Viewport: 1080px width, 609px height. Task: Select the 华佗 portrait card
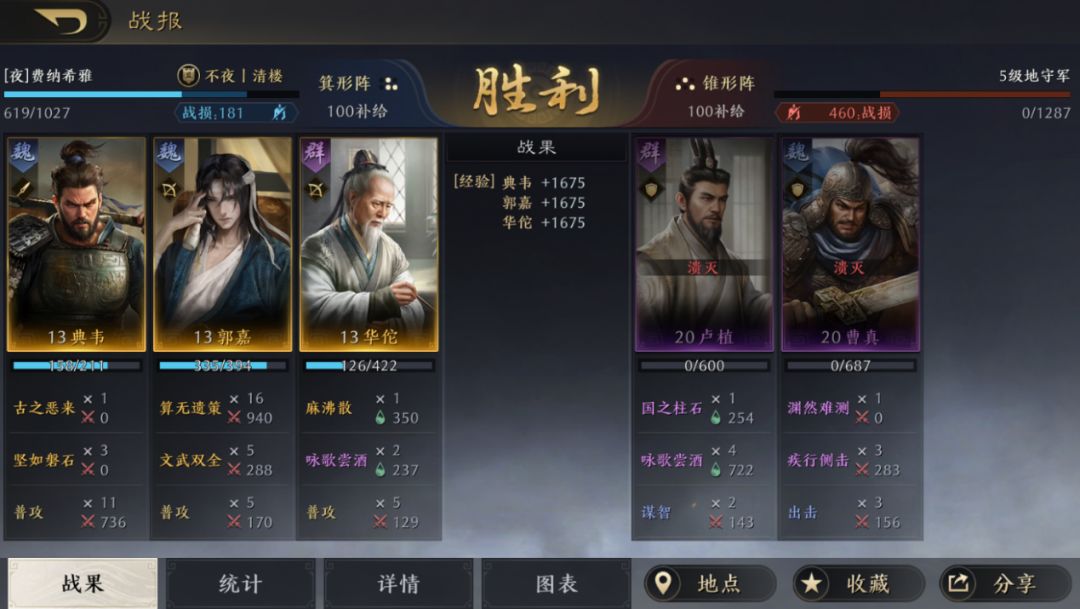click(x=368, y=244)
